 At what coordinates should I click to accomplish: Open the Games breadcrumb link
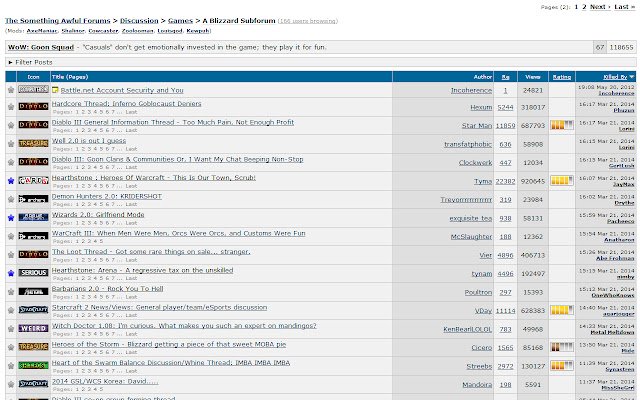(180, 20)
